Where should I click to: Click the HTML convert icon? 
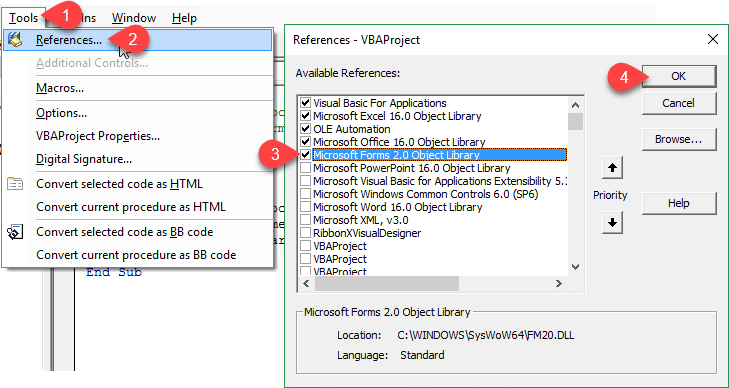[15, 184]
